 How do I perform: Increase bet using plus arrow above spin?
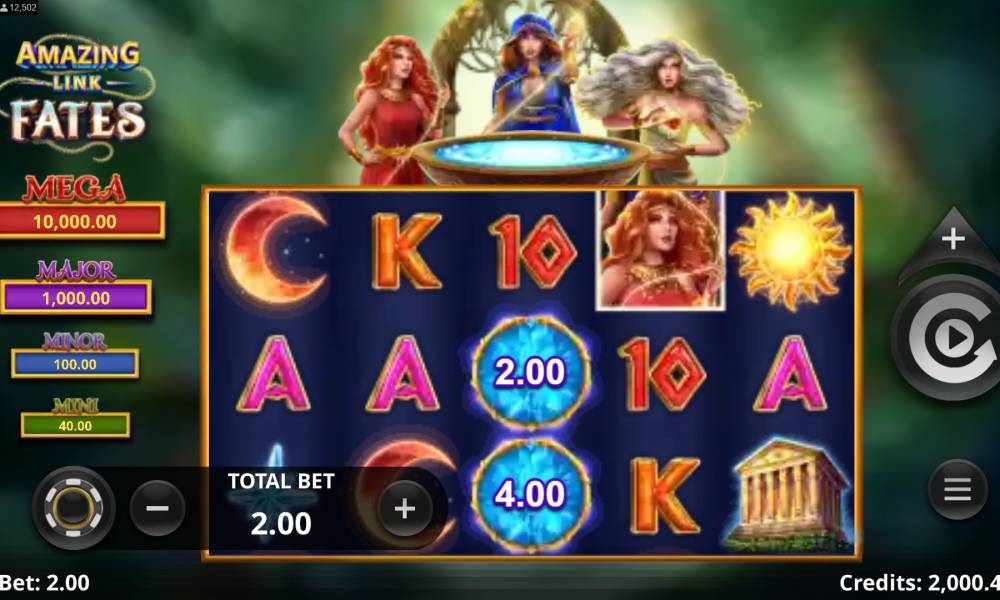click(953, 241)
